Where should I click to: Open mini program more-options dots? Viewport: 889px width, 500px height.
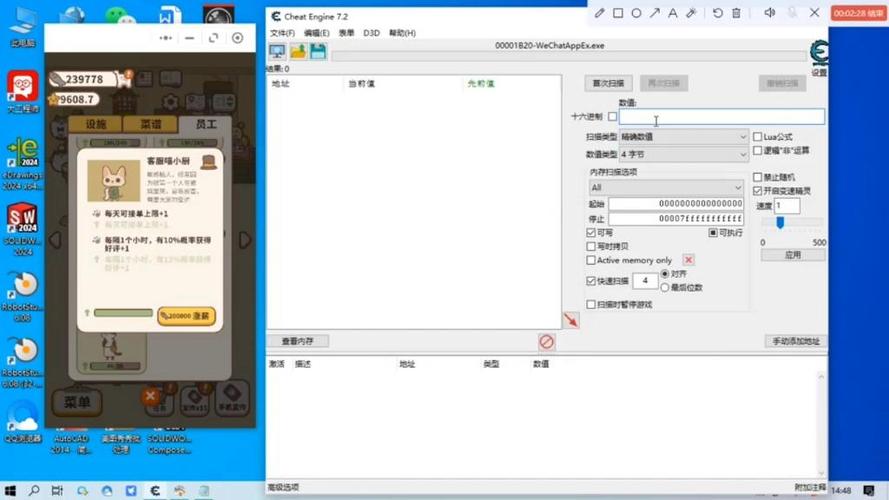coord(166,38)
